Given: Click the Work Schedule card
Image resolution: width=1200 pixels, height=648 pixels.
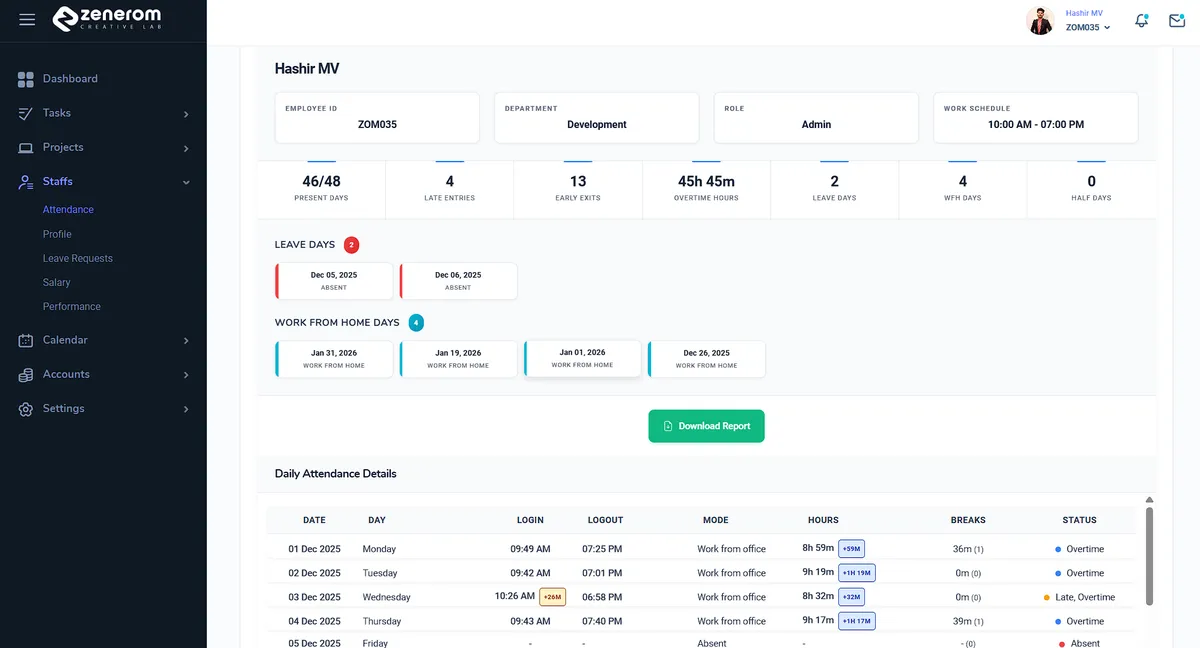Looking at the screenshot, I should (x=1035, y=118).
